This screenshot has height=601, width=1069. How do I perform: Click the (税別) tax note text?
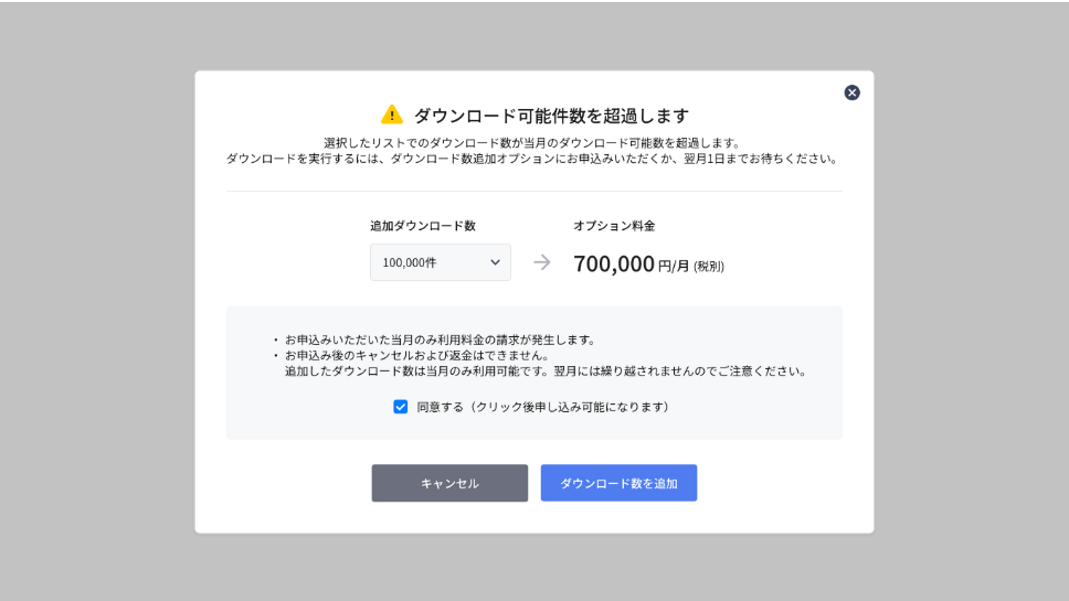click(x=709, y=266)
